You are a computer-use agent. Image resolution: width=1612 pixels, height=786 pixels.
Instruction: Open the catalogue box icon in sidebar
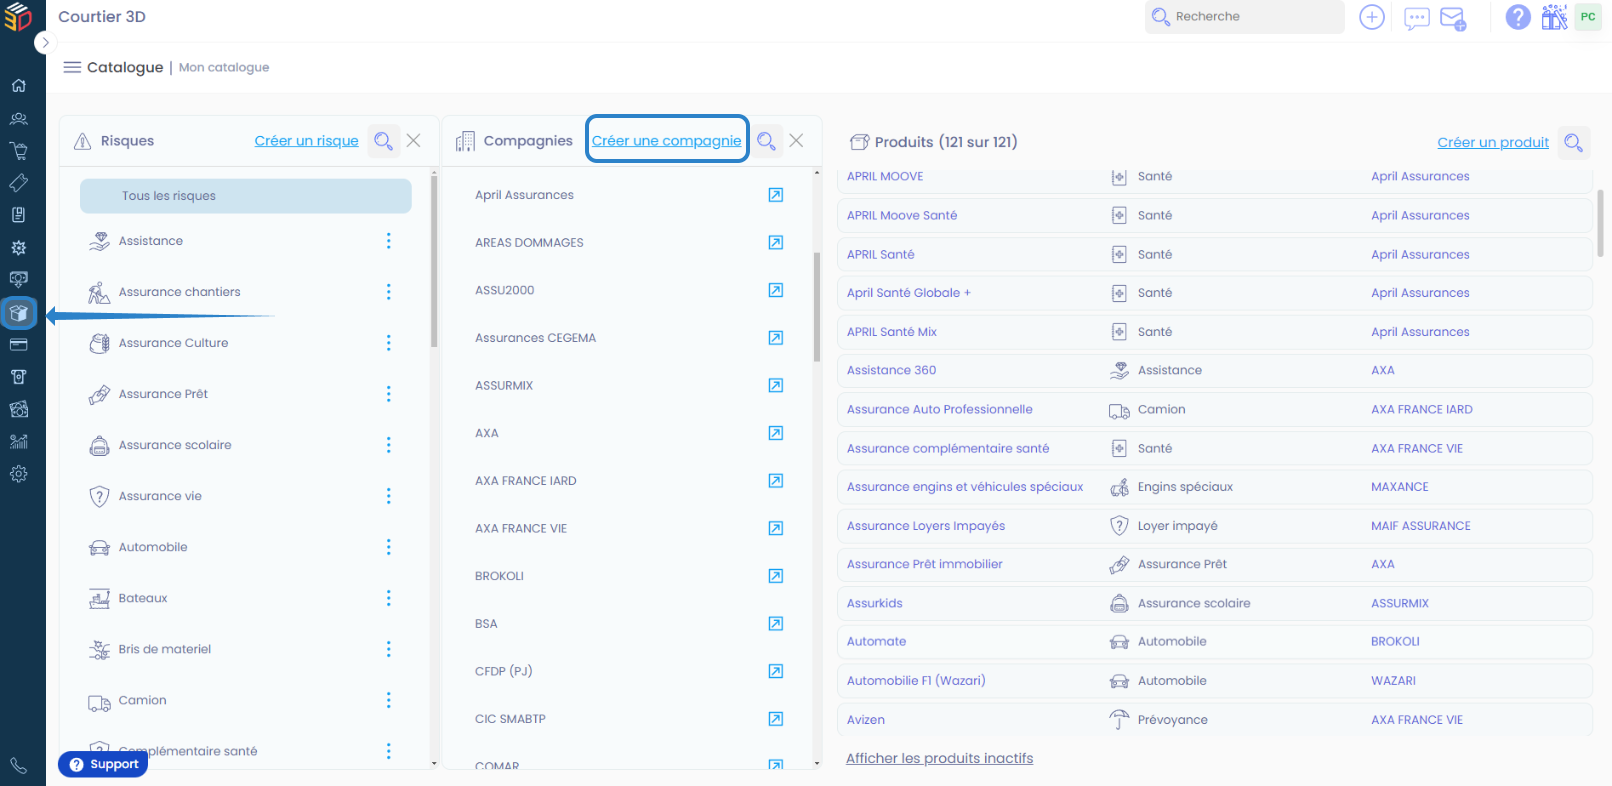coord(18,313)
